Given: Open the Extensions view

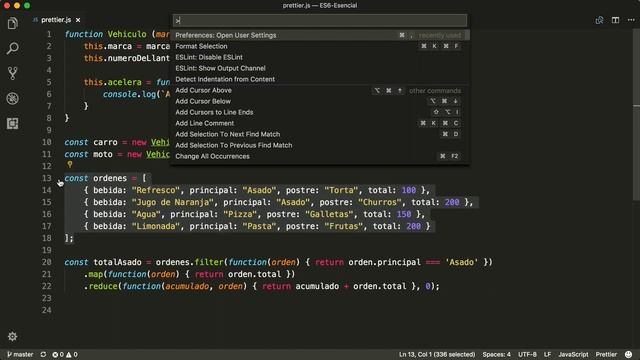Looking at the screenshot, I should click(x=13, y=123).
